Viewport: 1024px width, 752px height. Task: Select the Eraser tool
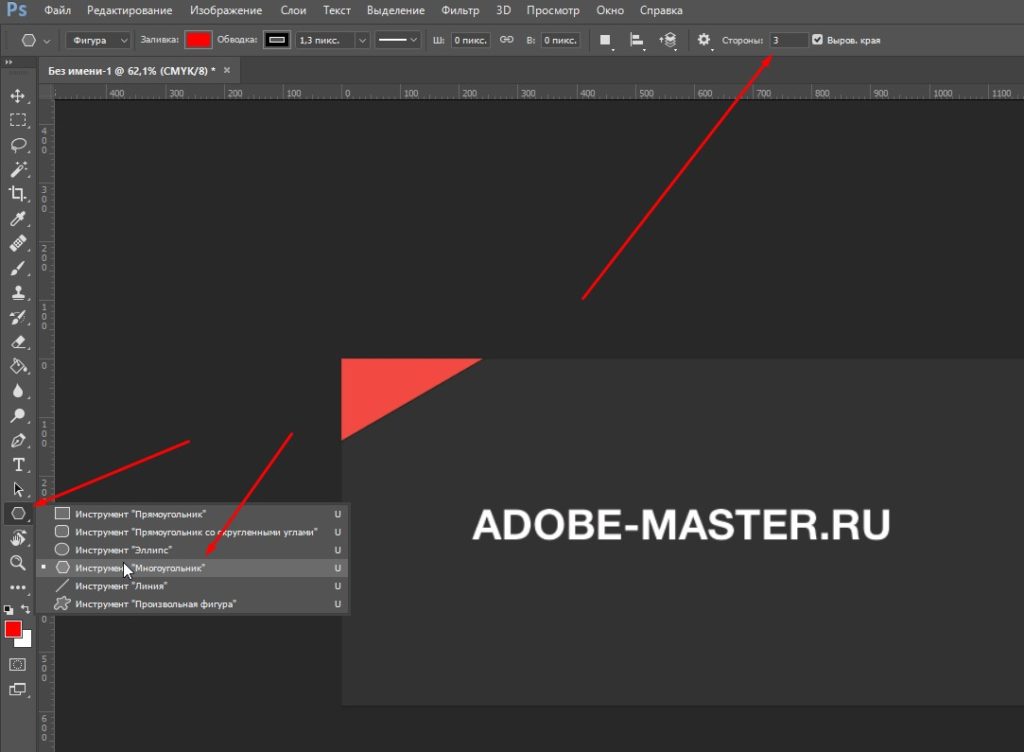18,342
